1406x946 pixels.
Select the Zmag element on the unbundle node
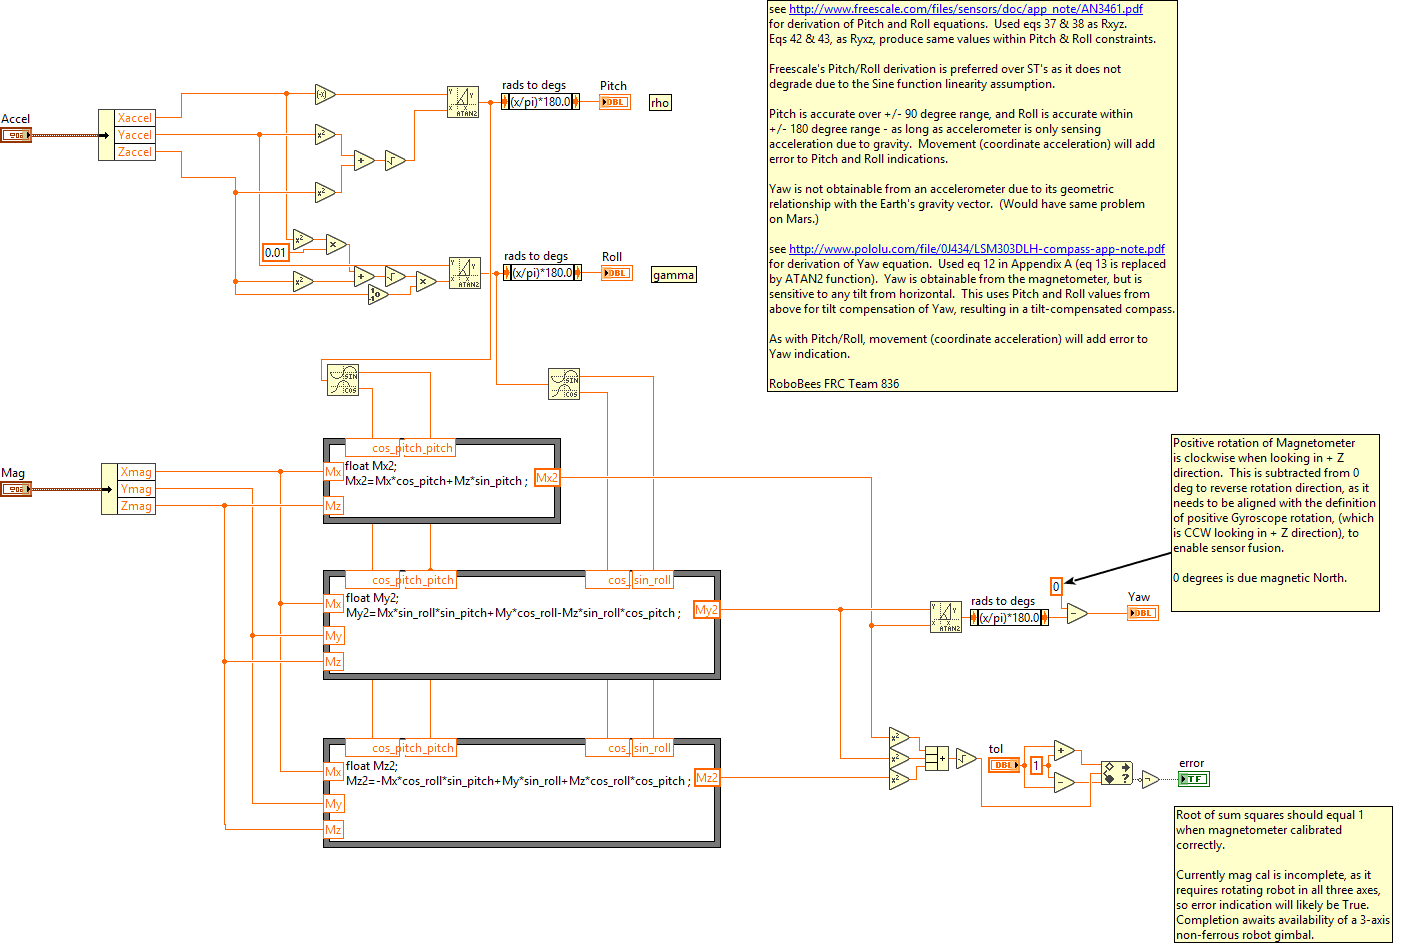pos(135,506)
